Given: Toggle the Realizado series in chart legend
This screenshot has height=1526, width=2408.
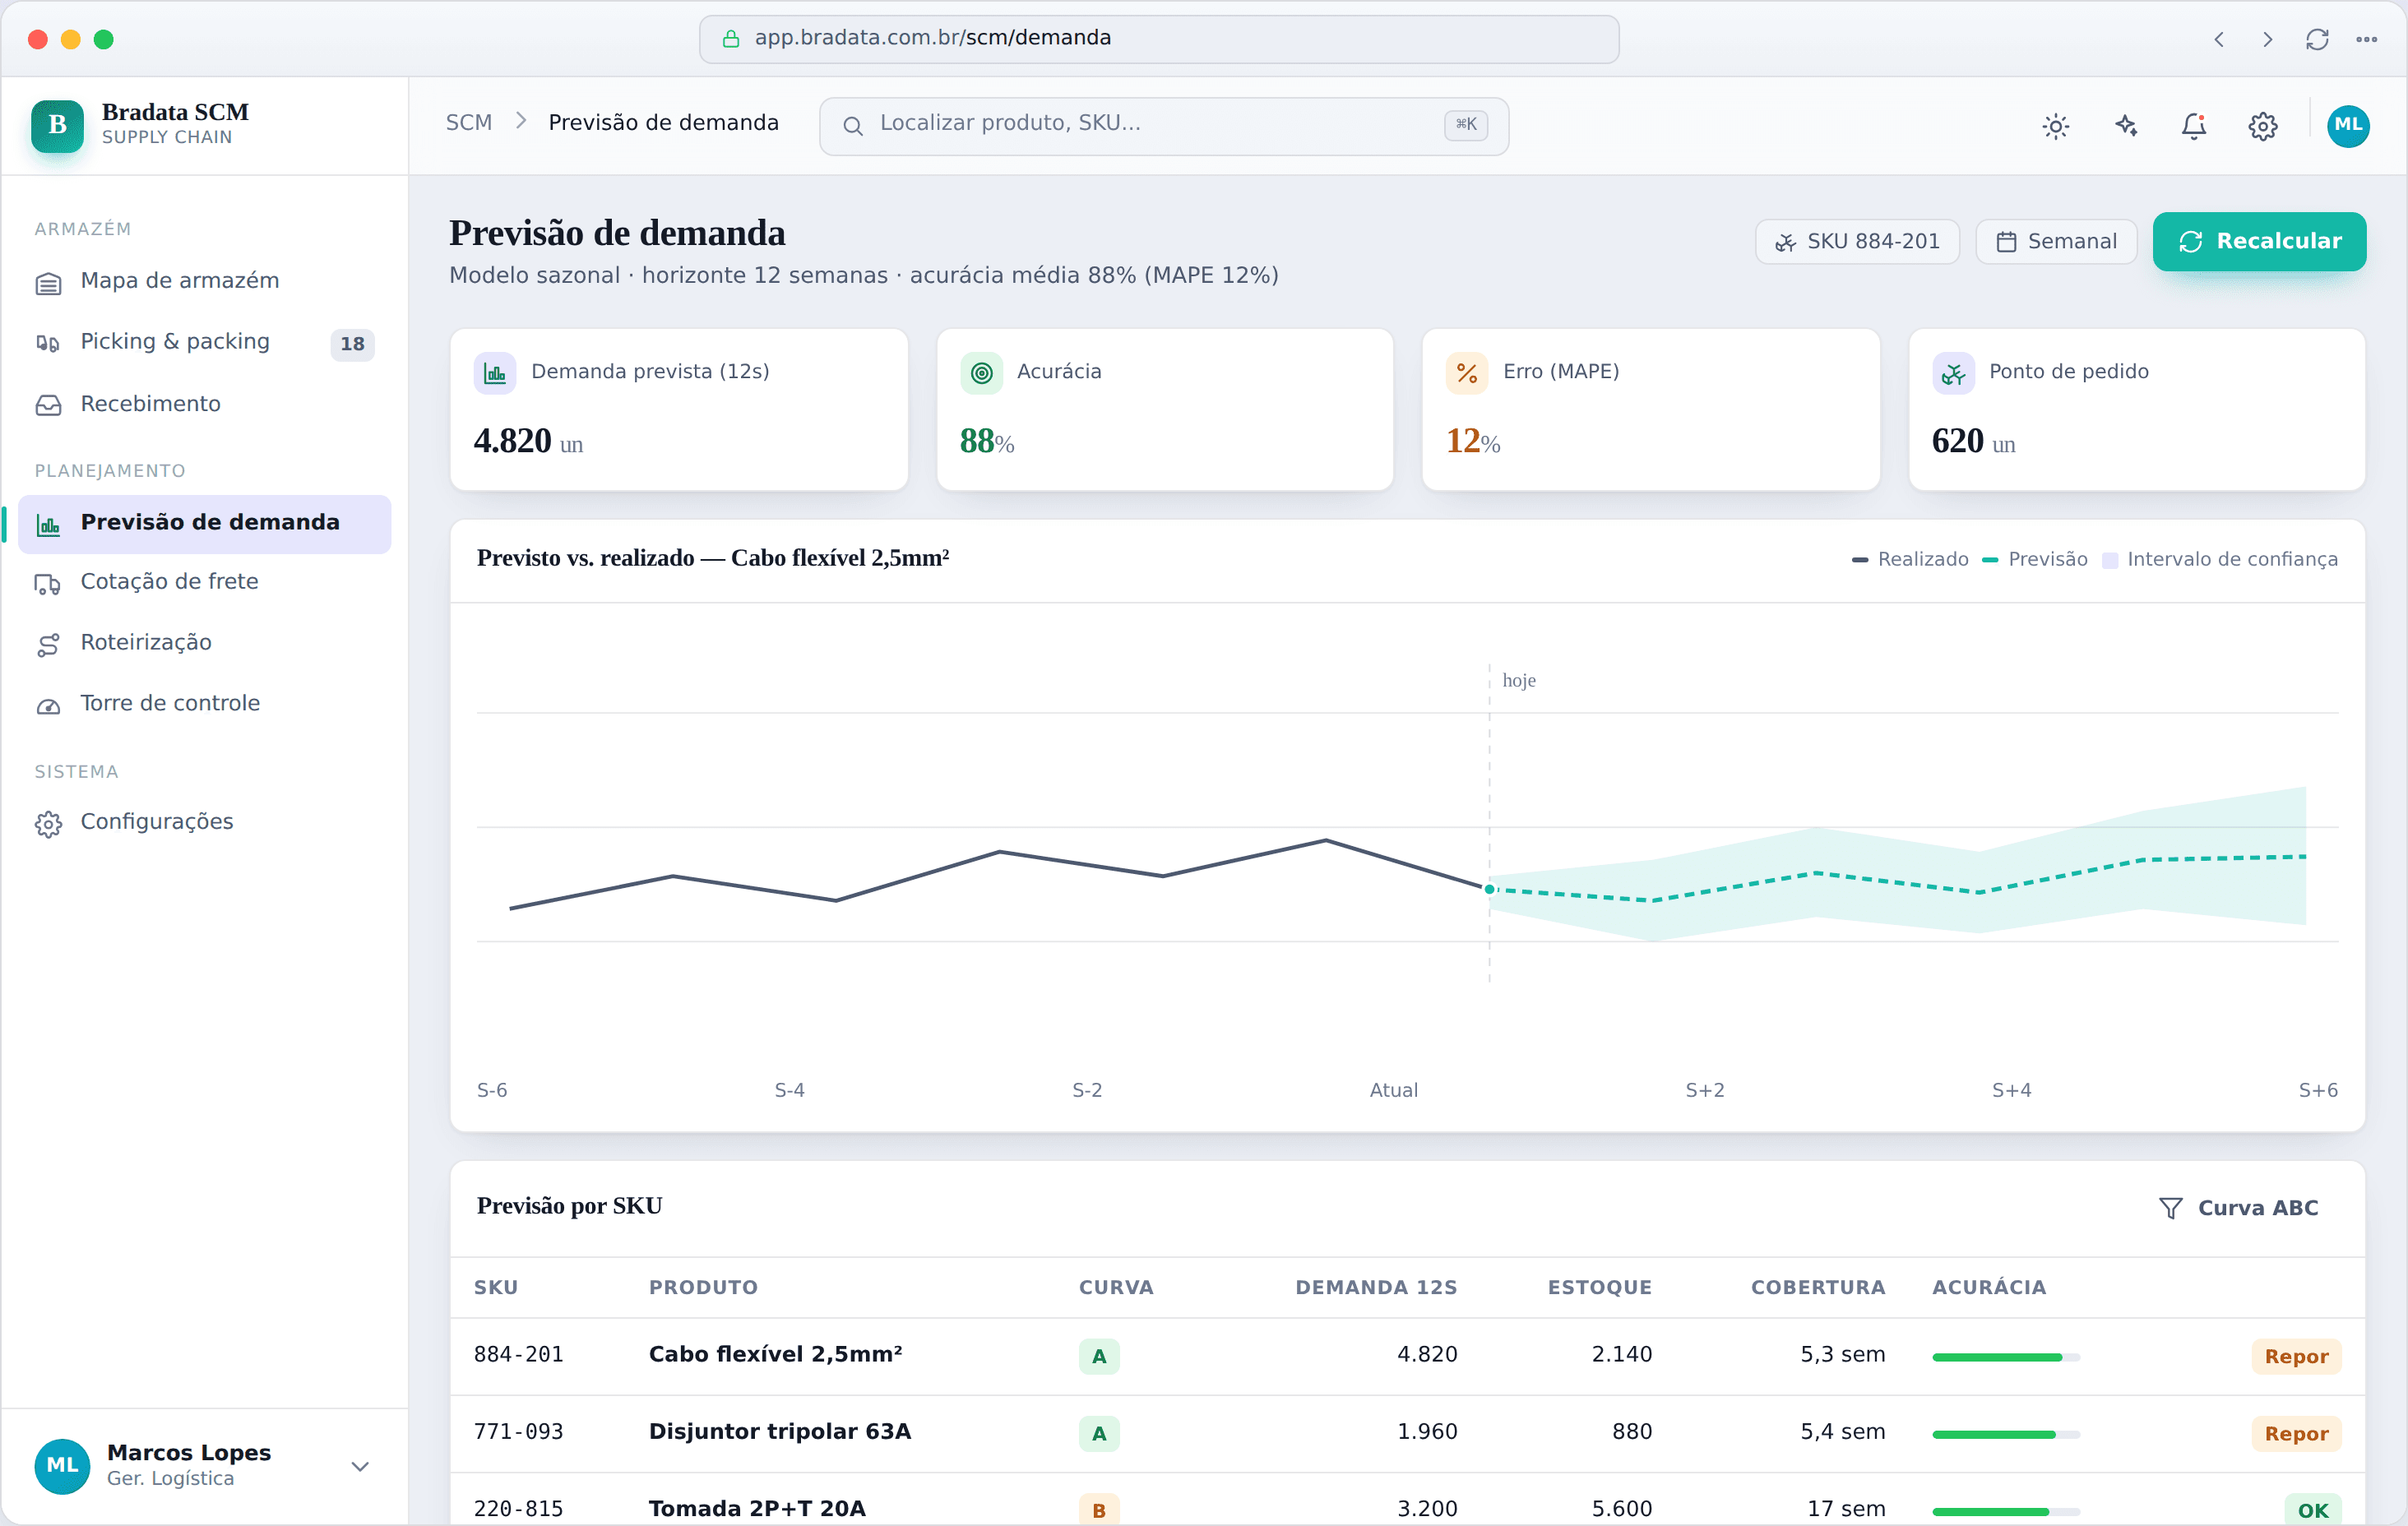Looking at the screenshot, I should click(x=1909, y=559).
